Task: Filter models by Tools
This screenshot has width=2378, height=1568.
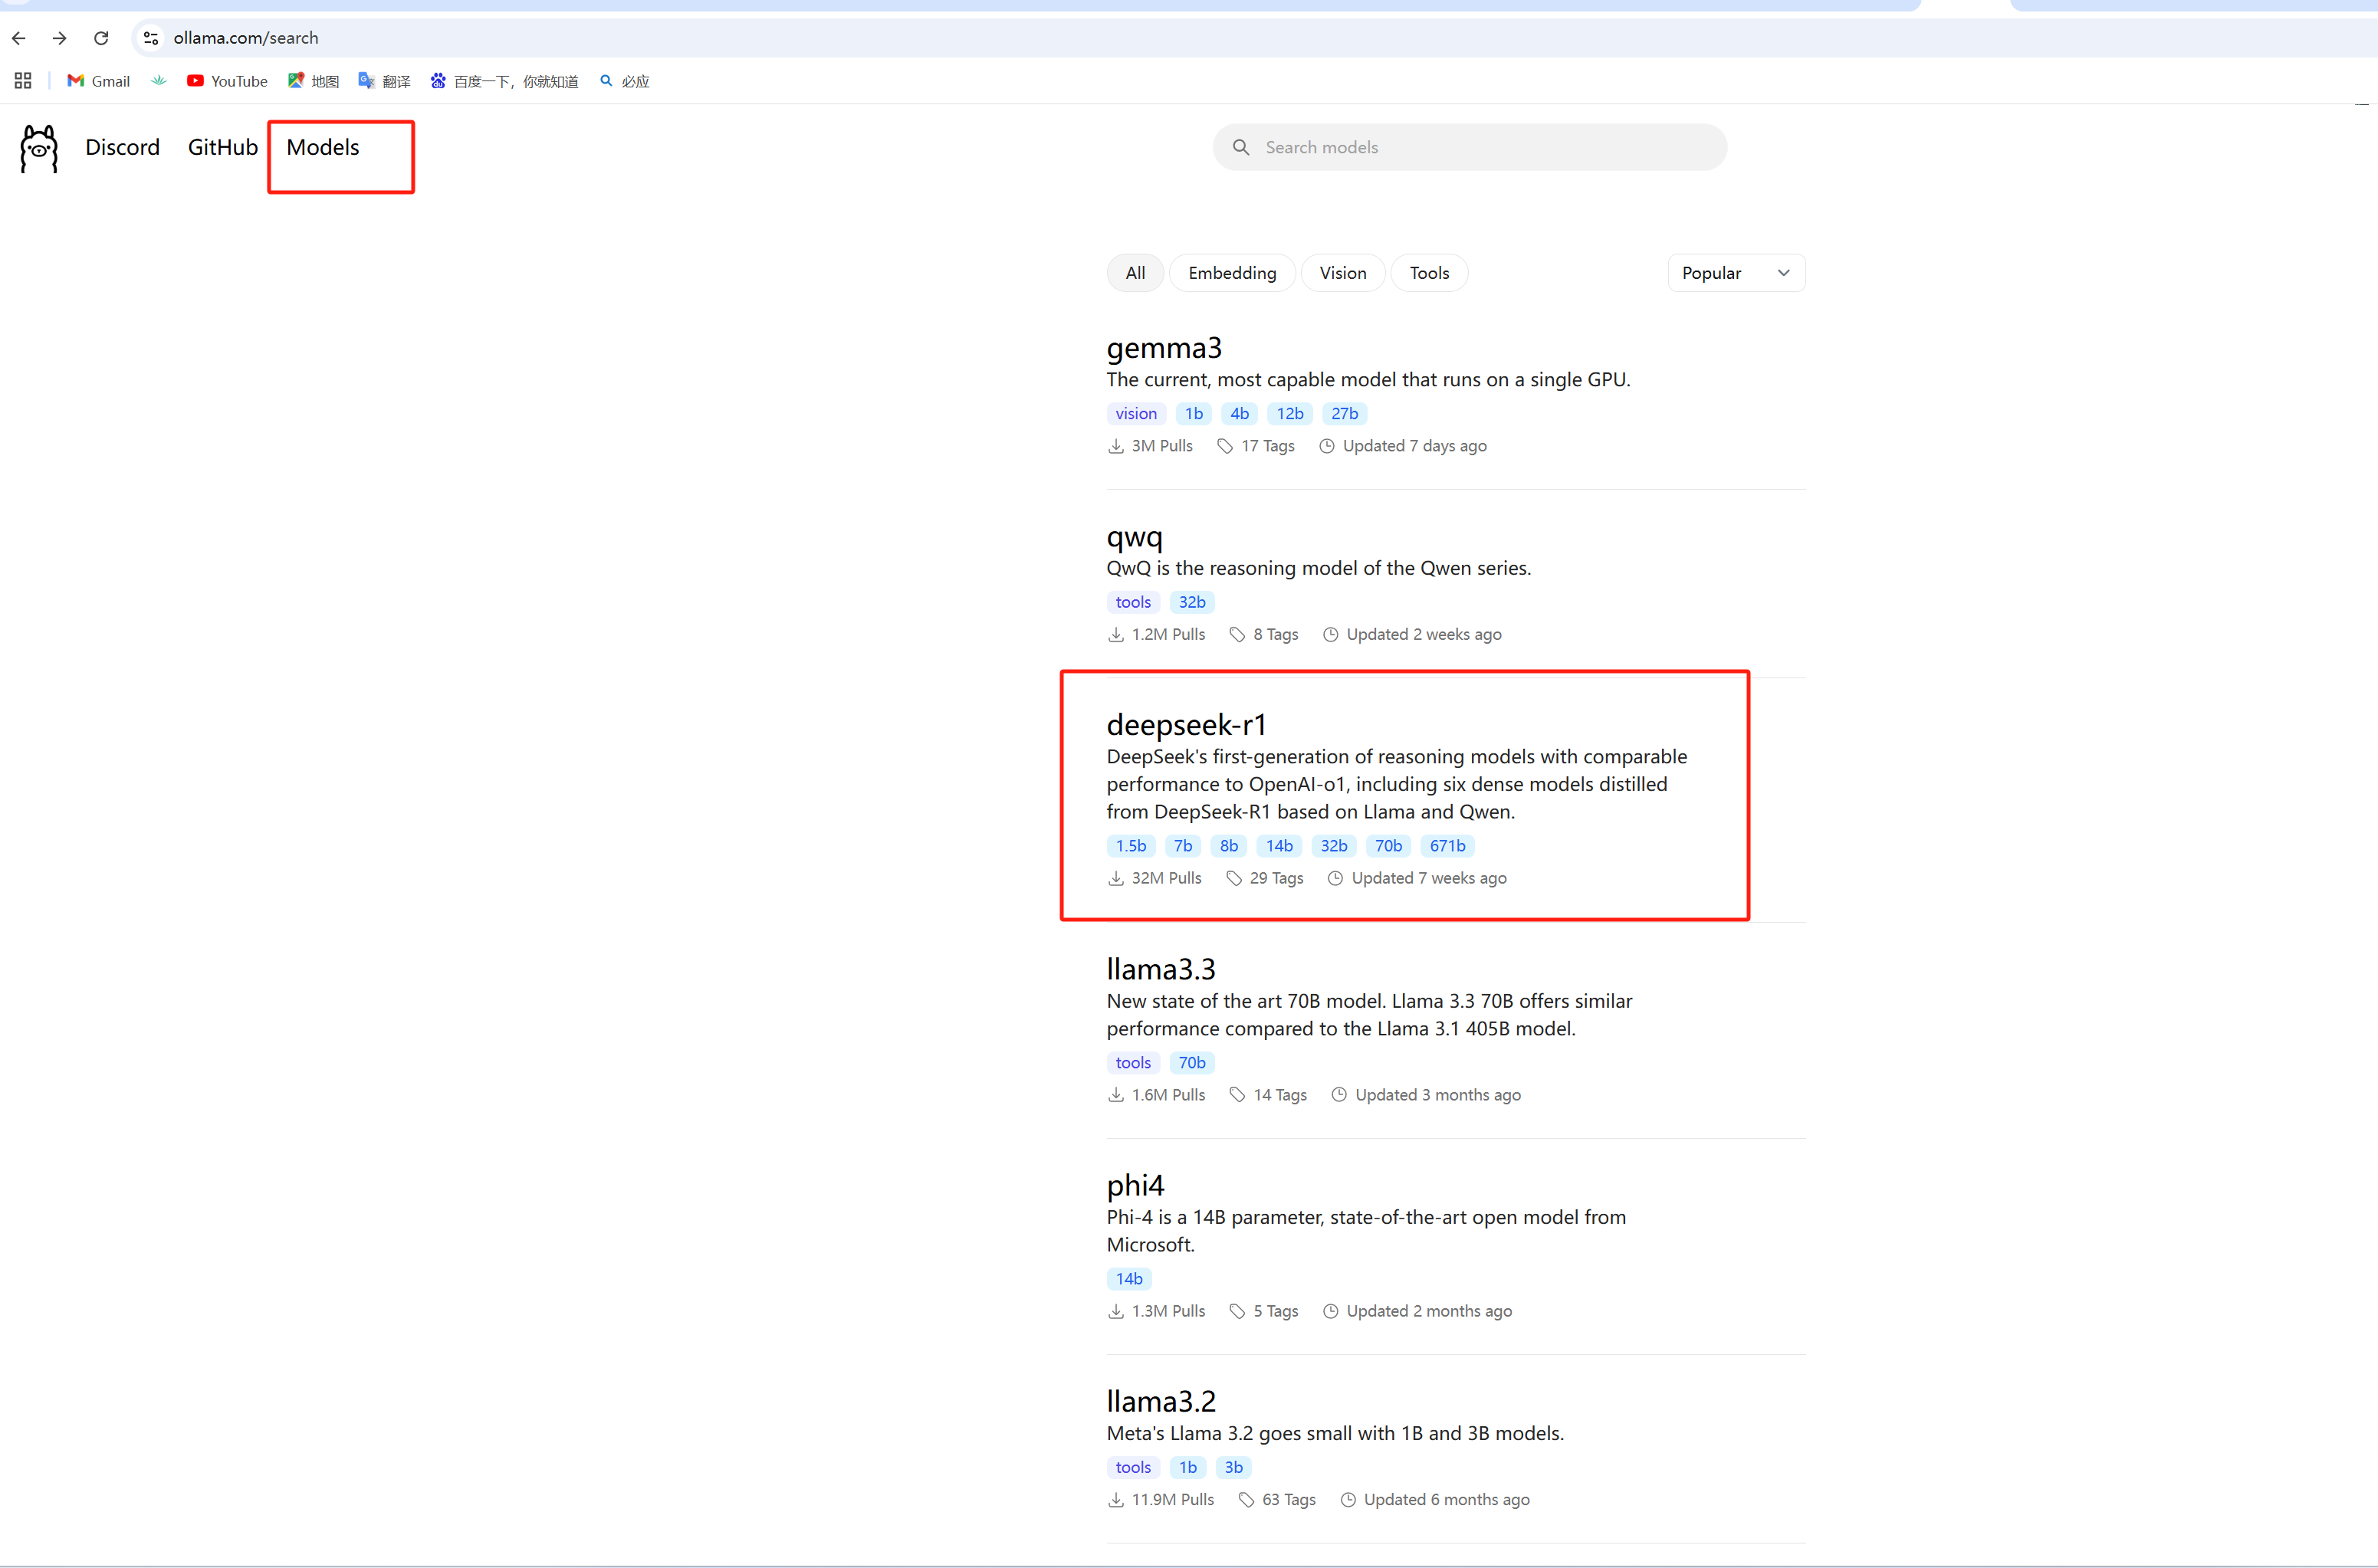Action: 1429,273
